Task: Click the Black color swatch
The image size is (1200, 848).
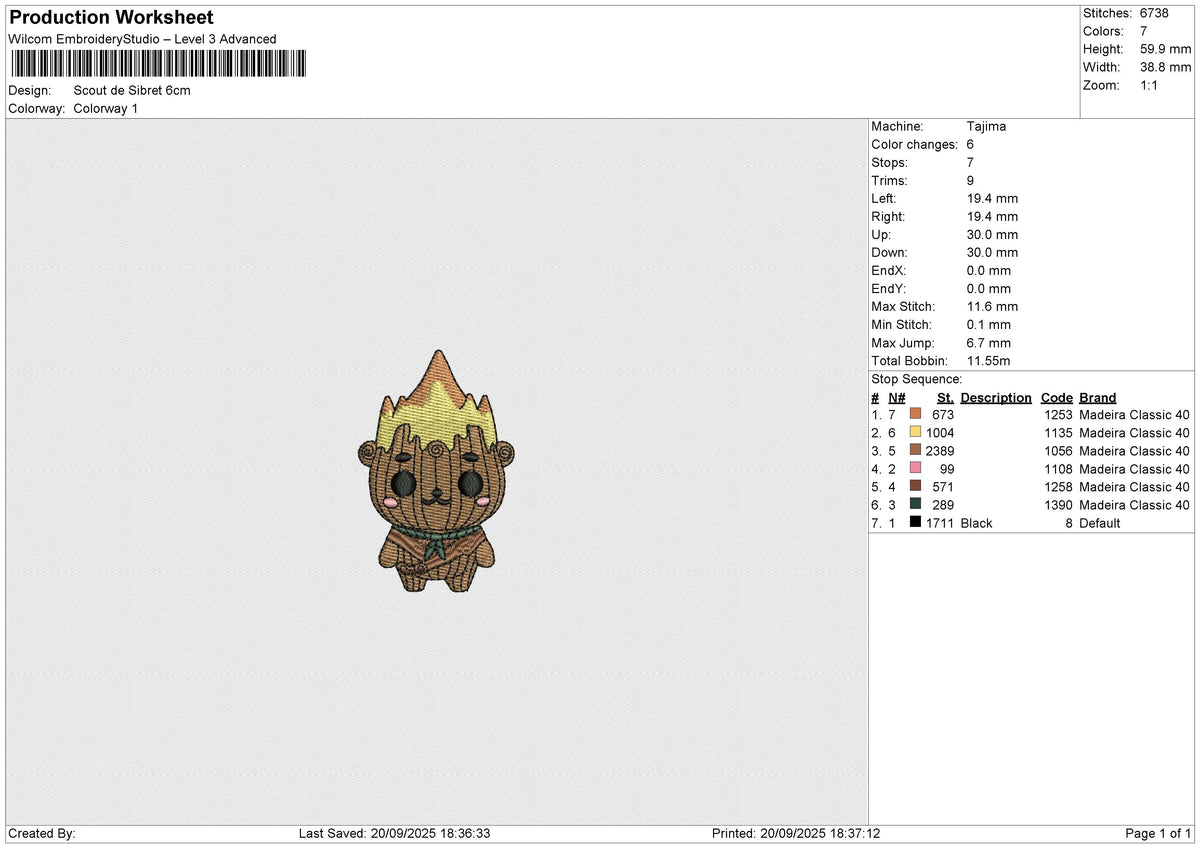Action: point(915,522)
